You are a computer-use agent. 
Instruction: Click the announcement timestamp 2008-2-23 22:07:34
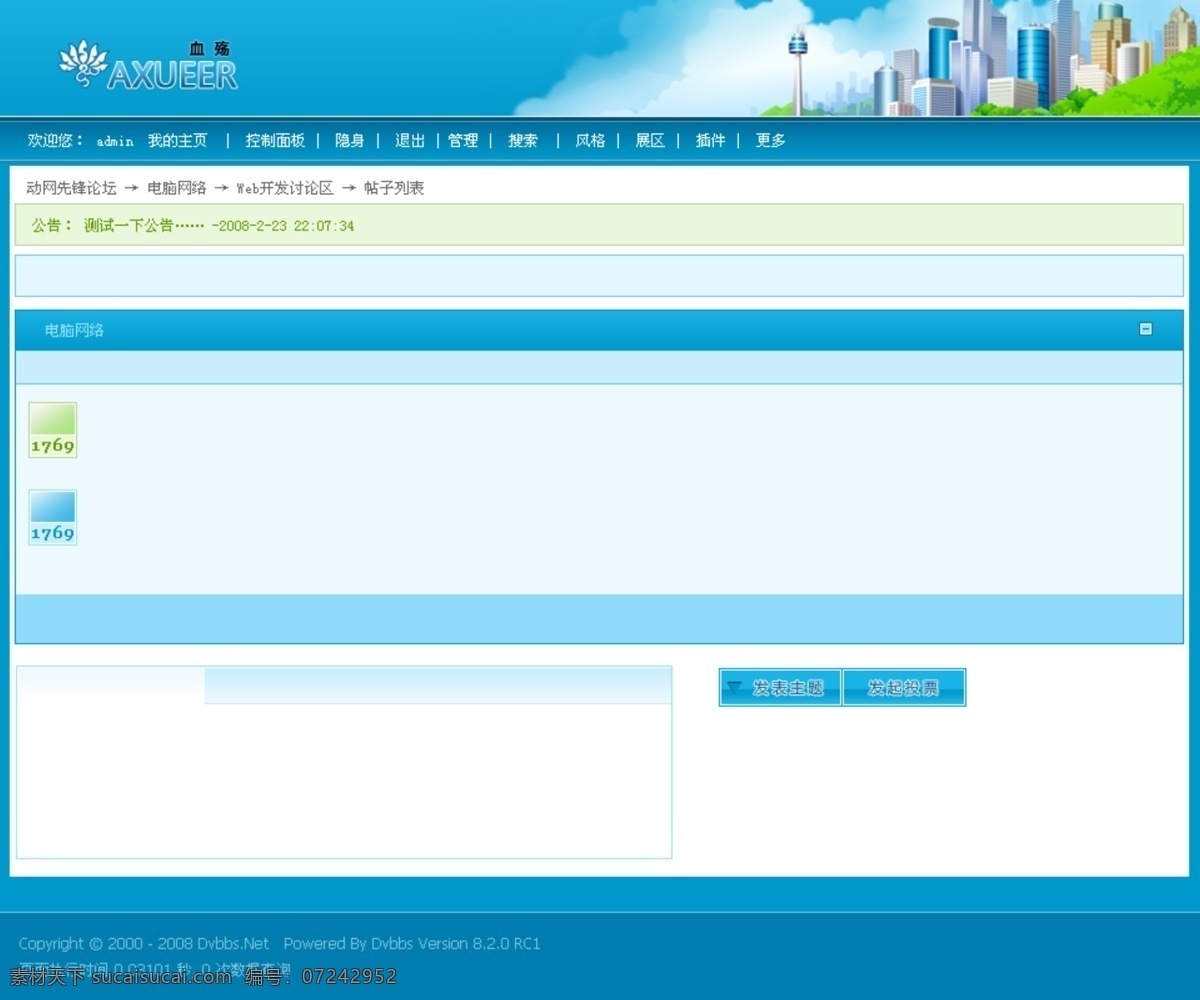pyautogui.click(x=285, y=226)
